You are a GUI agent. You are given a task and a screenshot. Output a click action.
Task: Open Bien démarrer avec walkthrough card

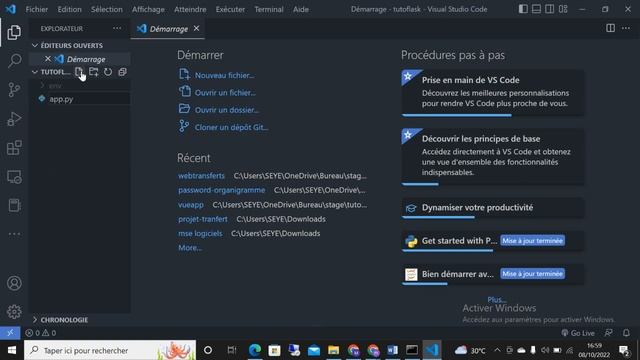click(492, 274)
